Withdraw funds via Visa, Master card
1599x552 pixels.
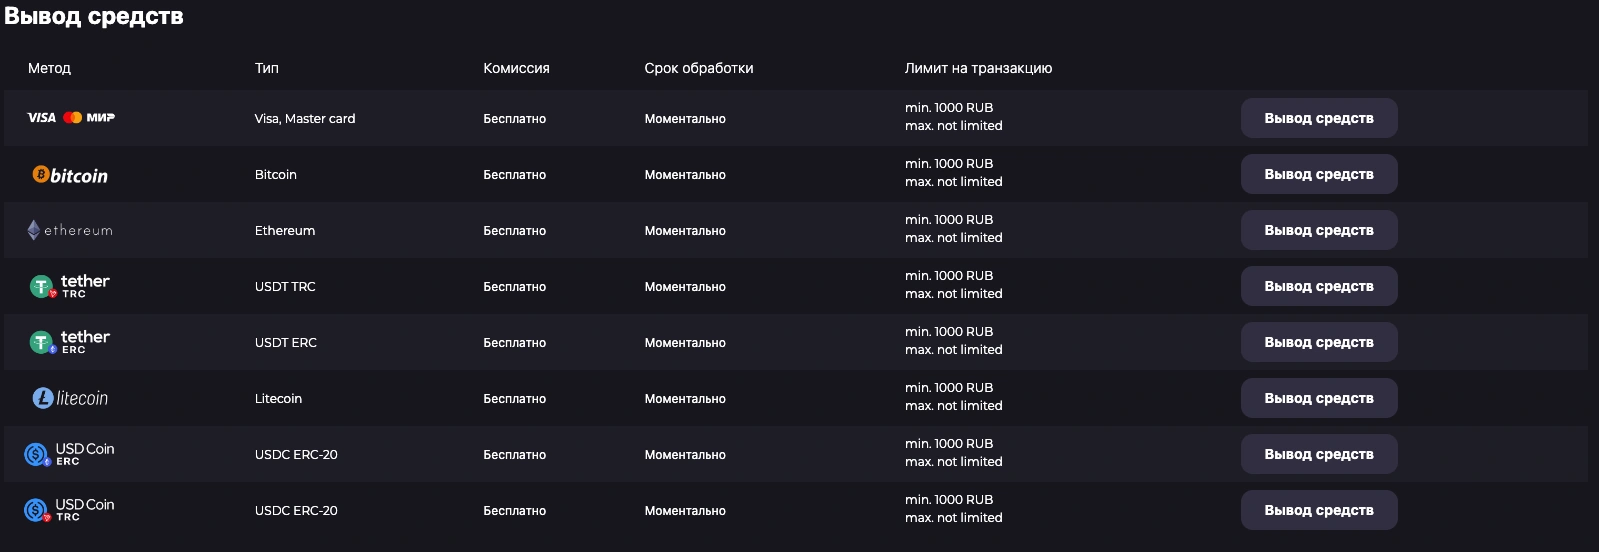[x=1318, y=118]
